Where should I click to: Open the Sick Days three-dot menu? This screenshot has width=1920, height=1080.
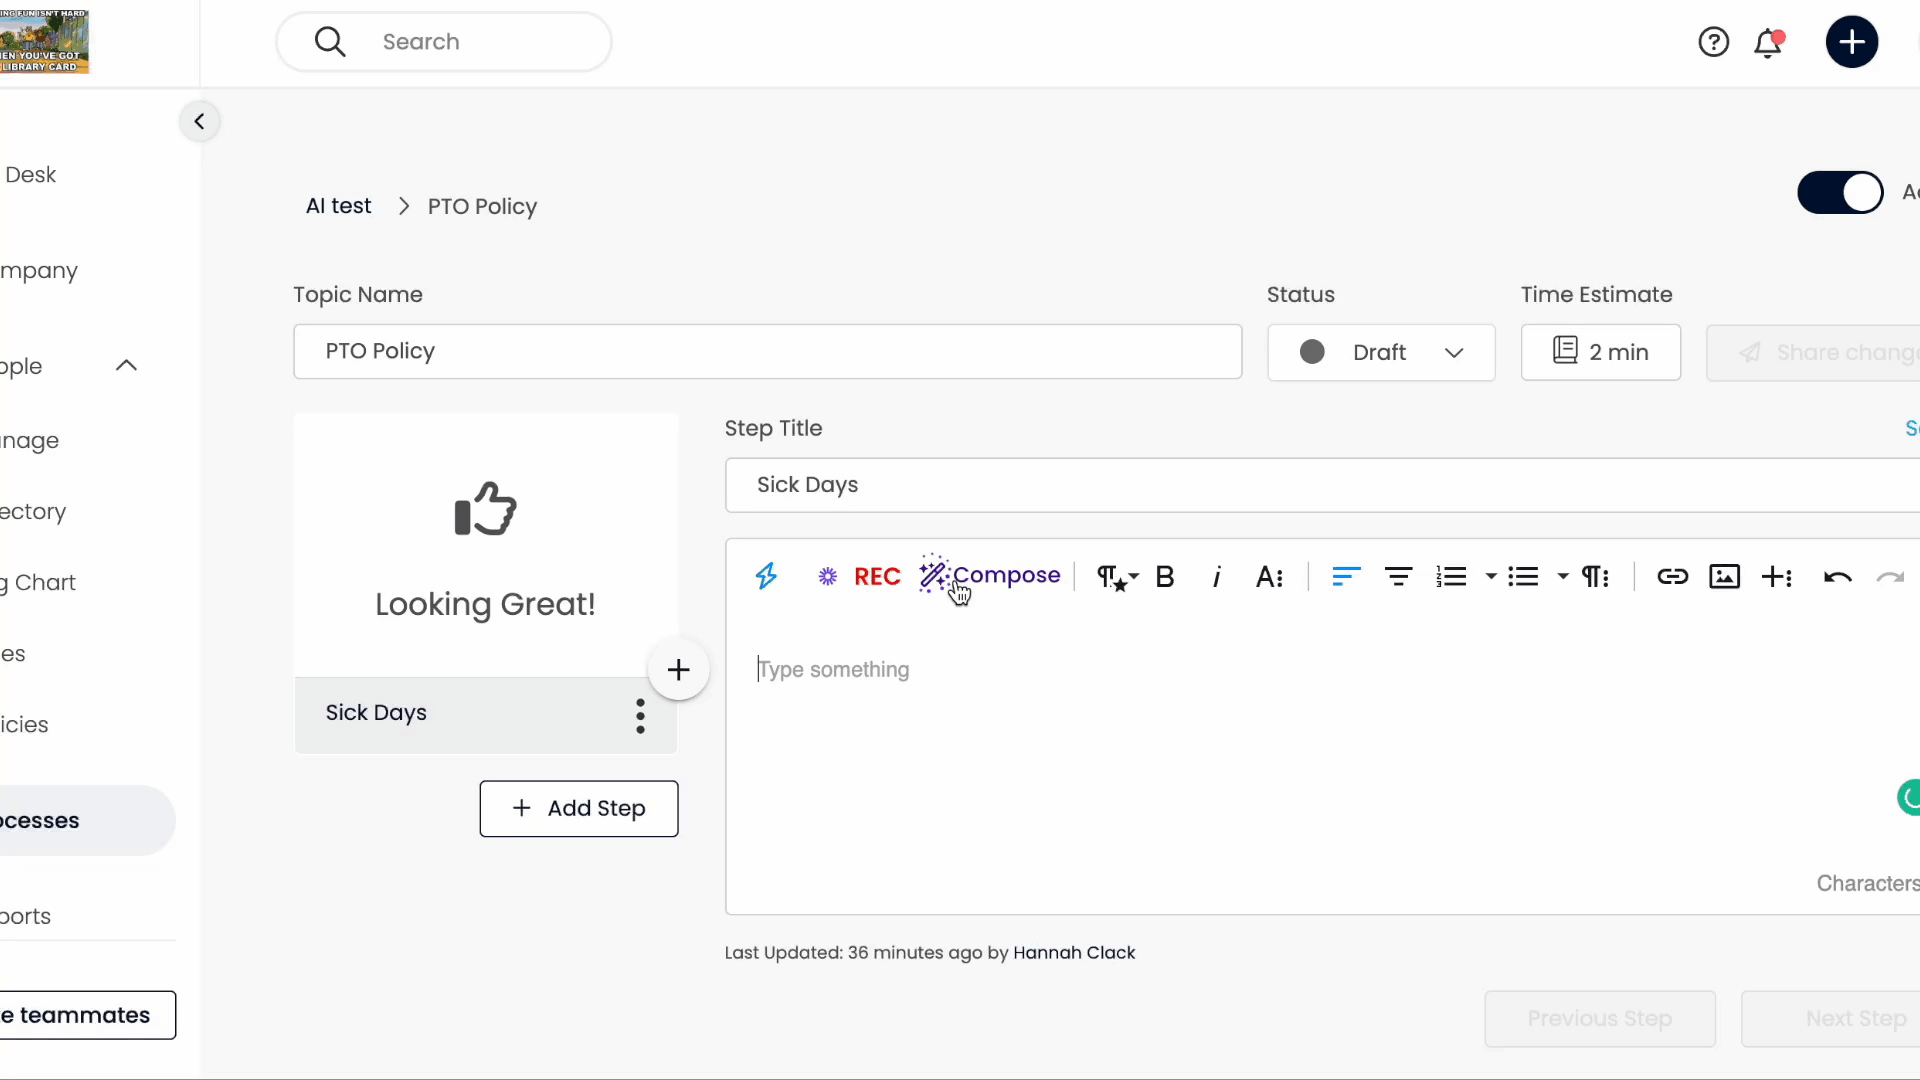(x=640, y=715)
